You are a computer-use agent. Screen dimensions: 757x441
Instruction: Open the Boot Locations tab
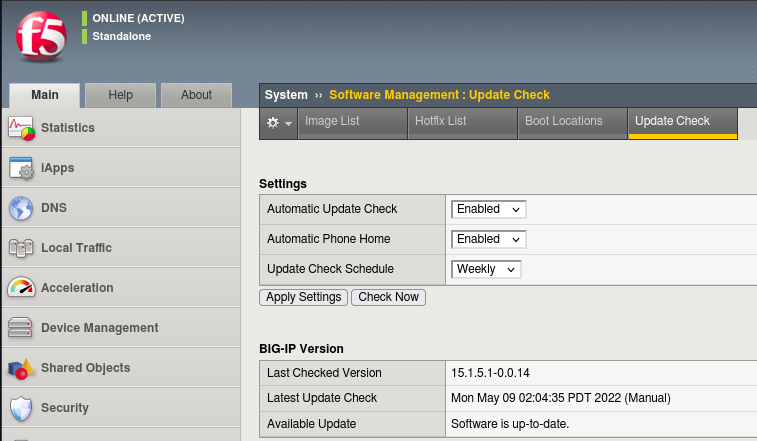(573, 123)
